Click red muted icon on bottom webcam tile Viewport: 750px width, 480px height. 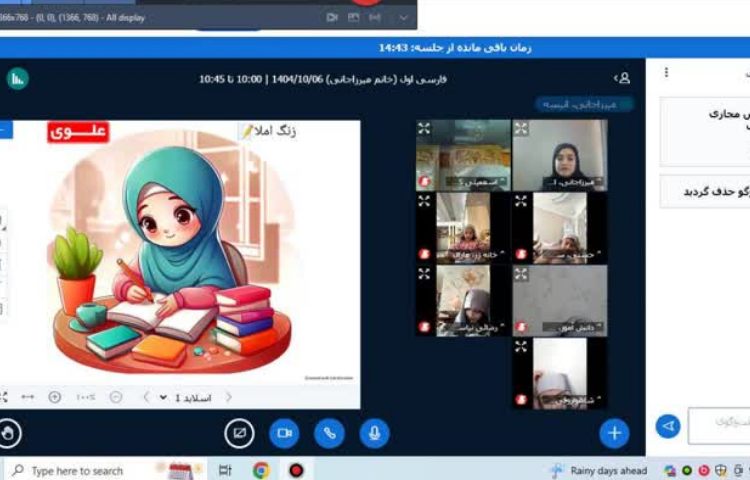point(521,399)
